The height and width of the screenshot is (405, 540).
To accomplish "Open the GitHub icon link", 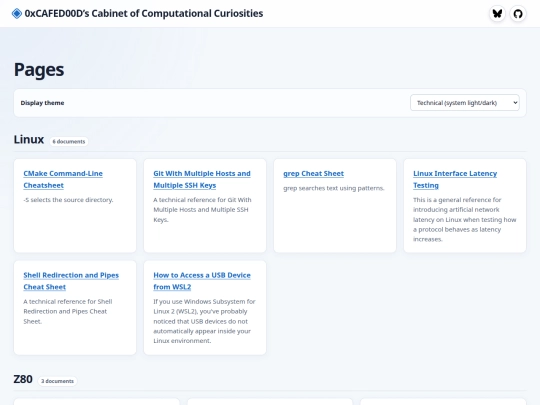I will [x=518, y=14].
